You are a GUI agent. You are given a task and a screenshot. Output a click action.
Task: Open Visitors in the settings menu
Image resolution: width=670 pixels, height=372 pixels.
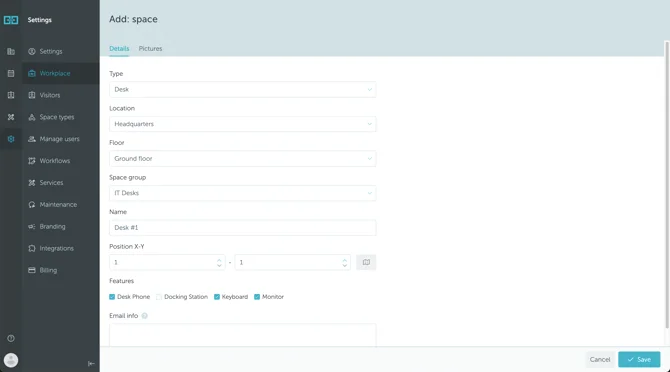tap(61, 95)
